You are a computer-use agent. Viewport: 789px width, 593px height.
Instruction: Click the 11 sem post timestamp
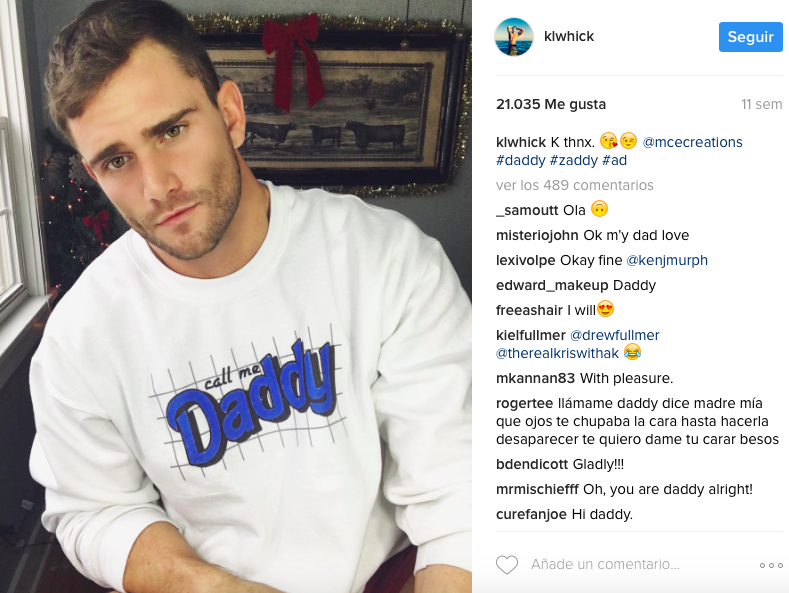click(x=761, y=104)
